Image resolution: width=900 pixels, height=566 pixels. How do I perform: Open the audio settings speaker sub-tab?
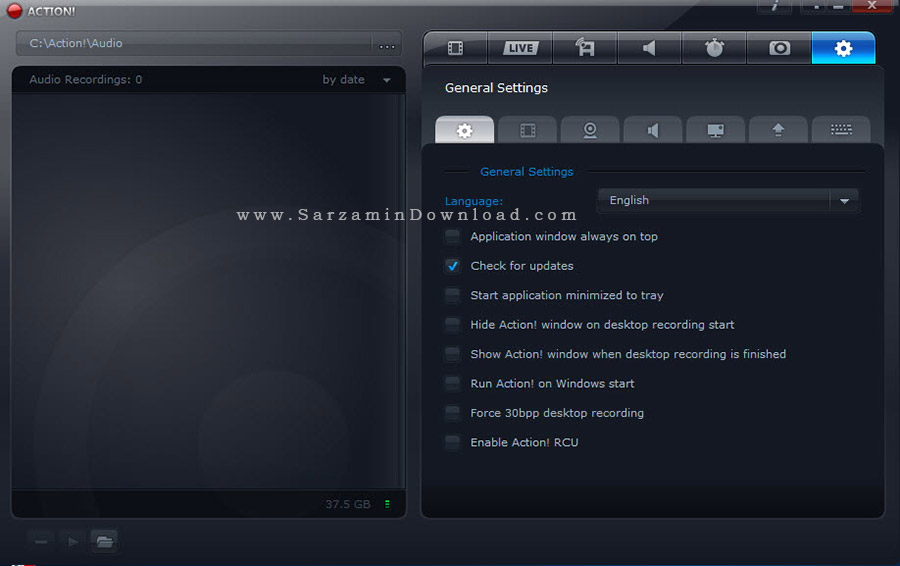pos(653,130)
